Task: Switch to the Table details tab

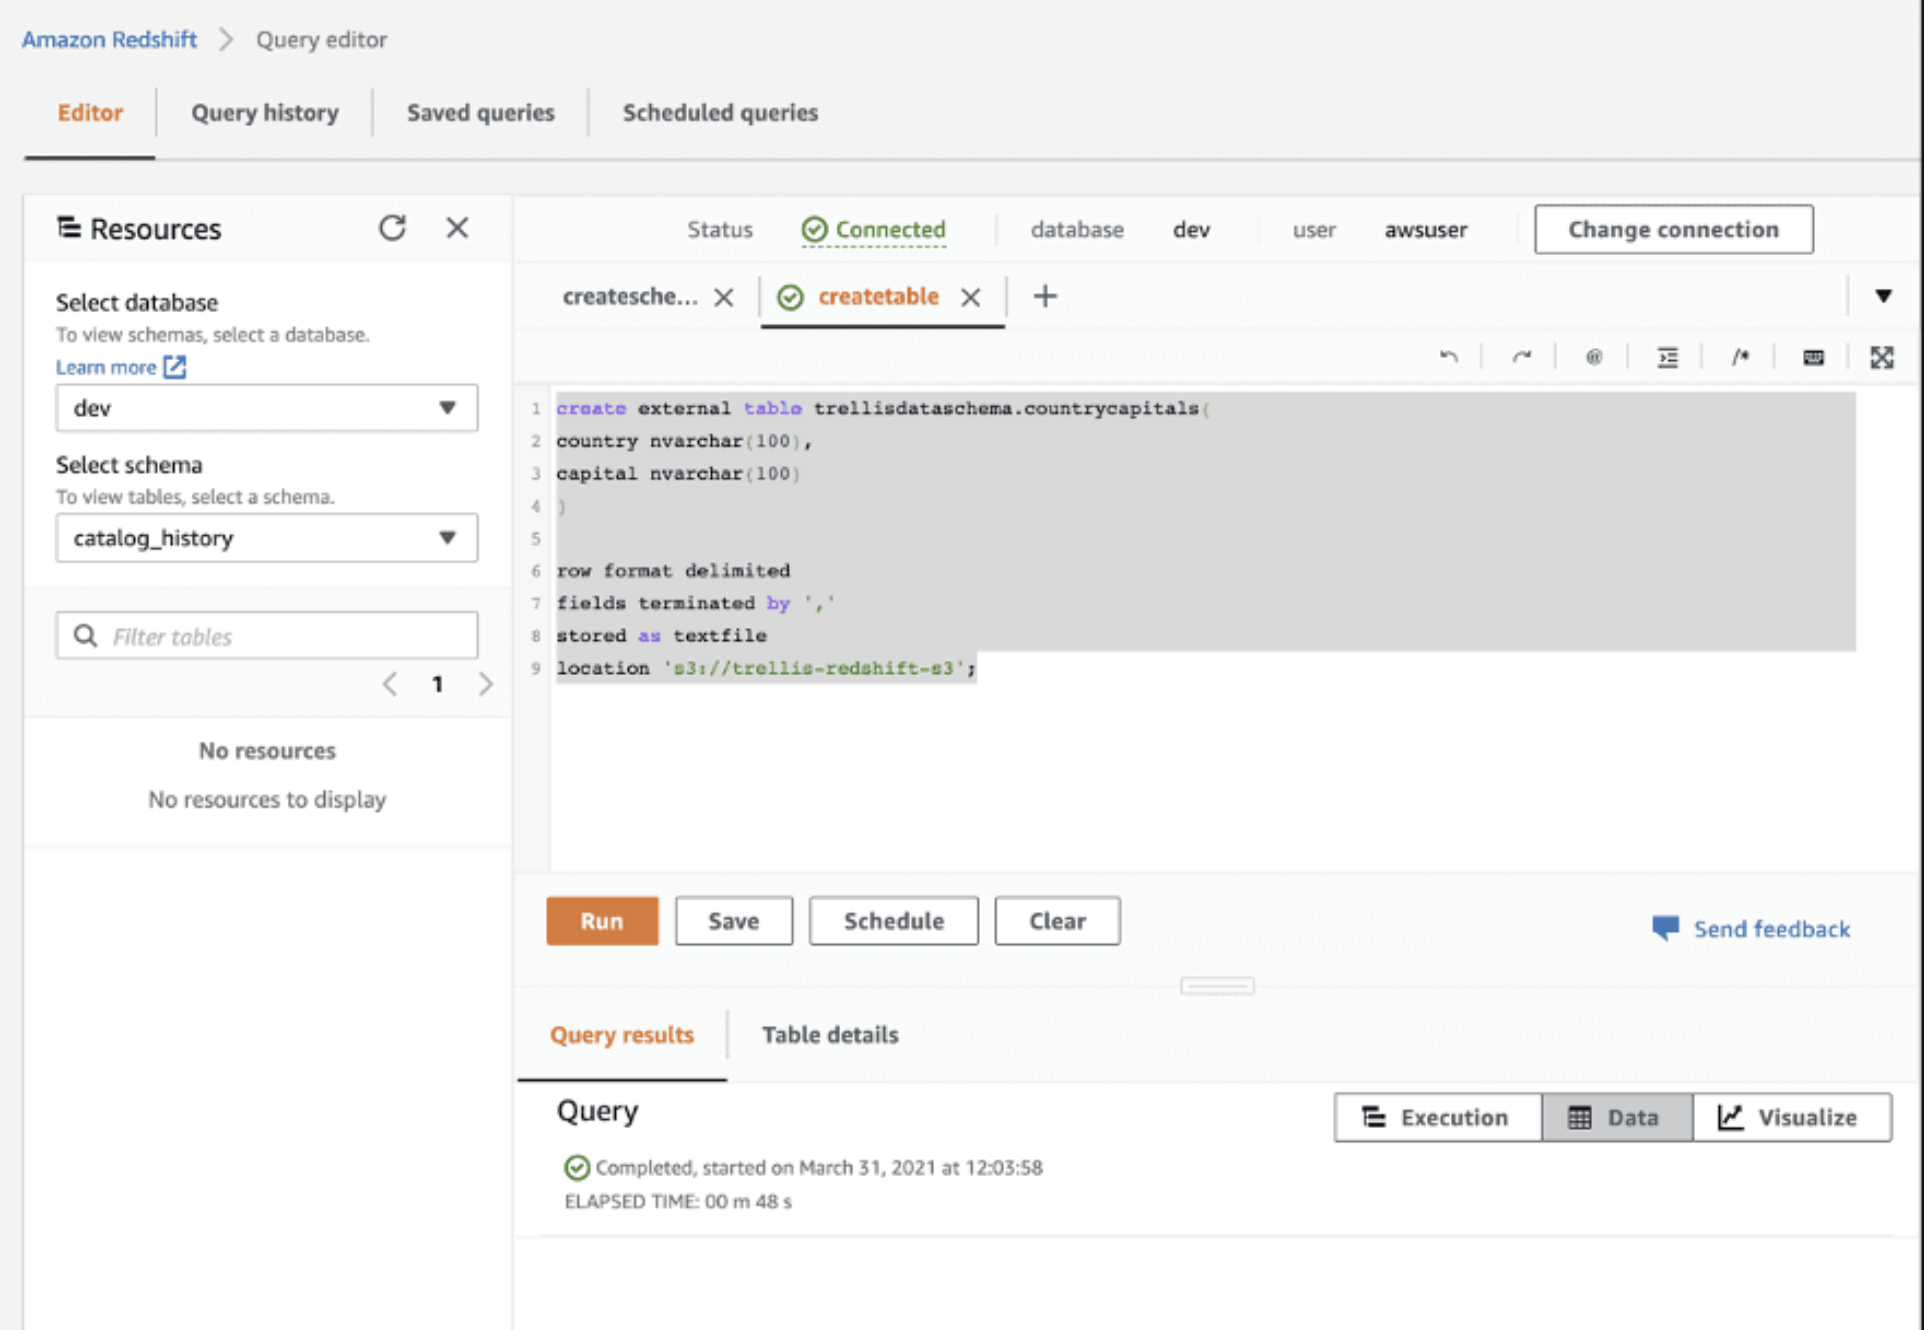Action: point(830,1035)
